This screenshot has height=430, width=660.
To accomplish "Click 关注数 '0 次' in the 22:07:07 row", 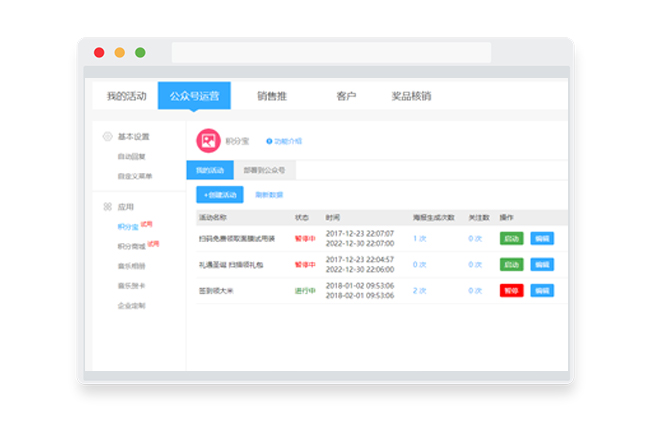I will coord(475,239).
